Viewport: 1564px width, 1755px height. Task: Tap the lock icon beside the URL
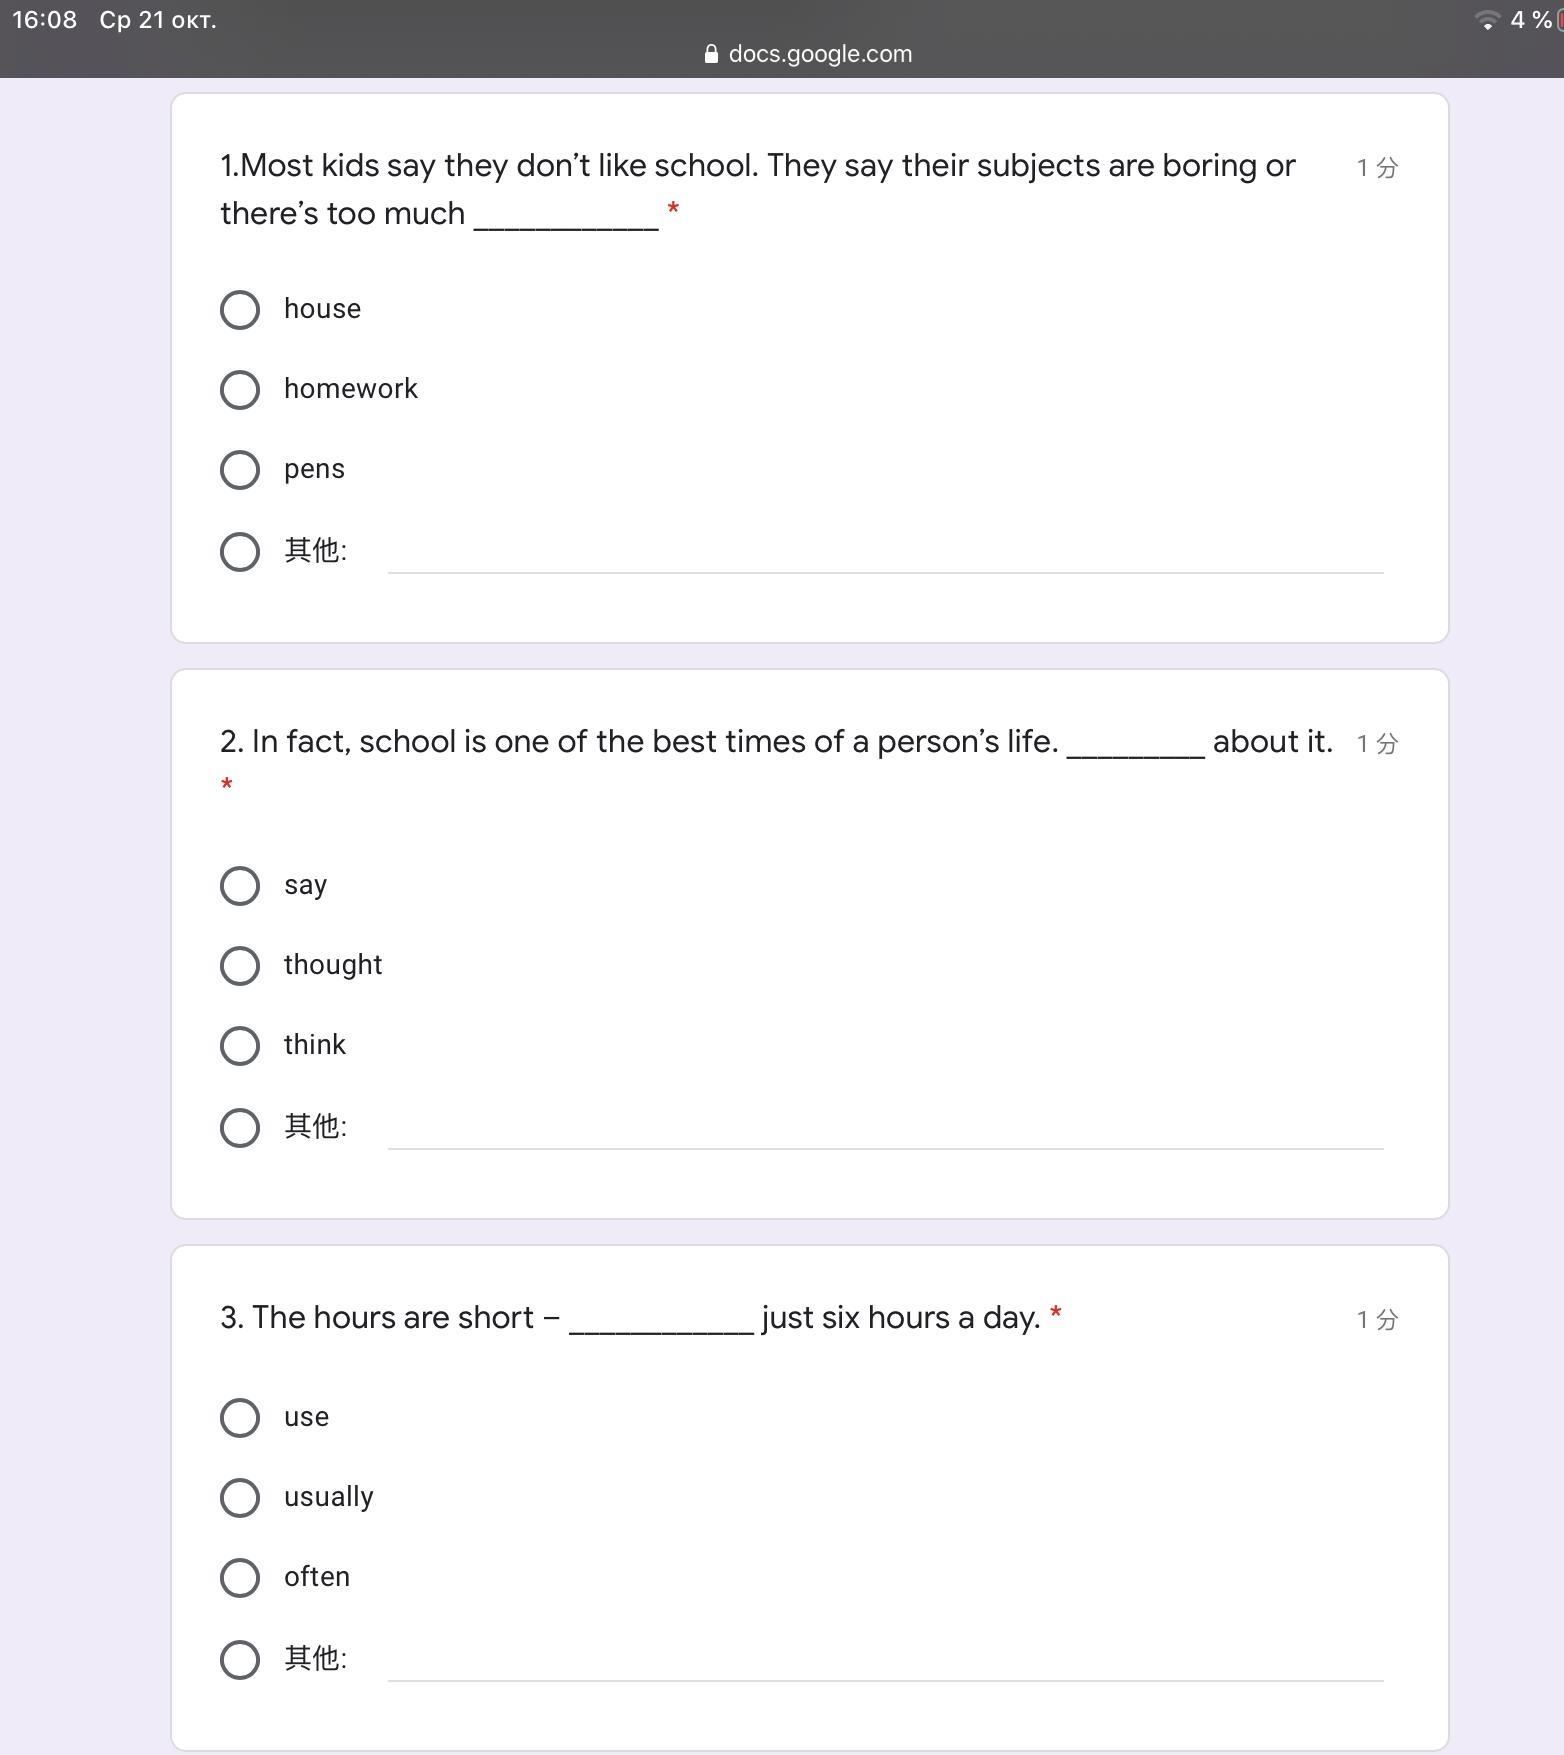(x=711, y=55)
